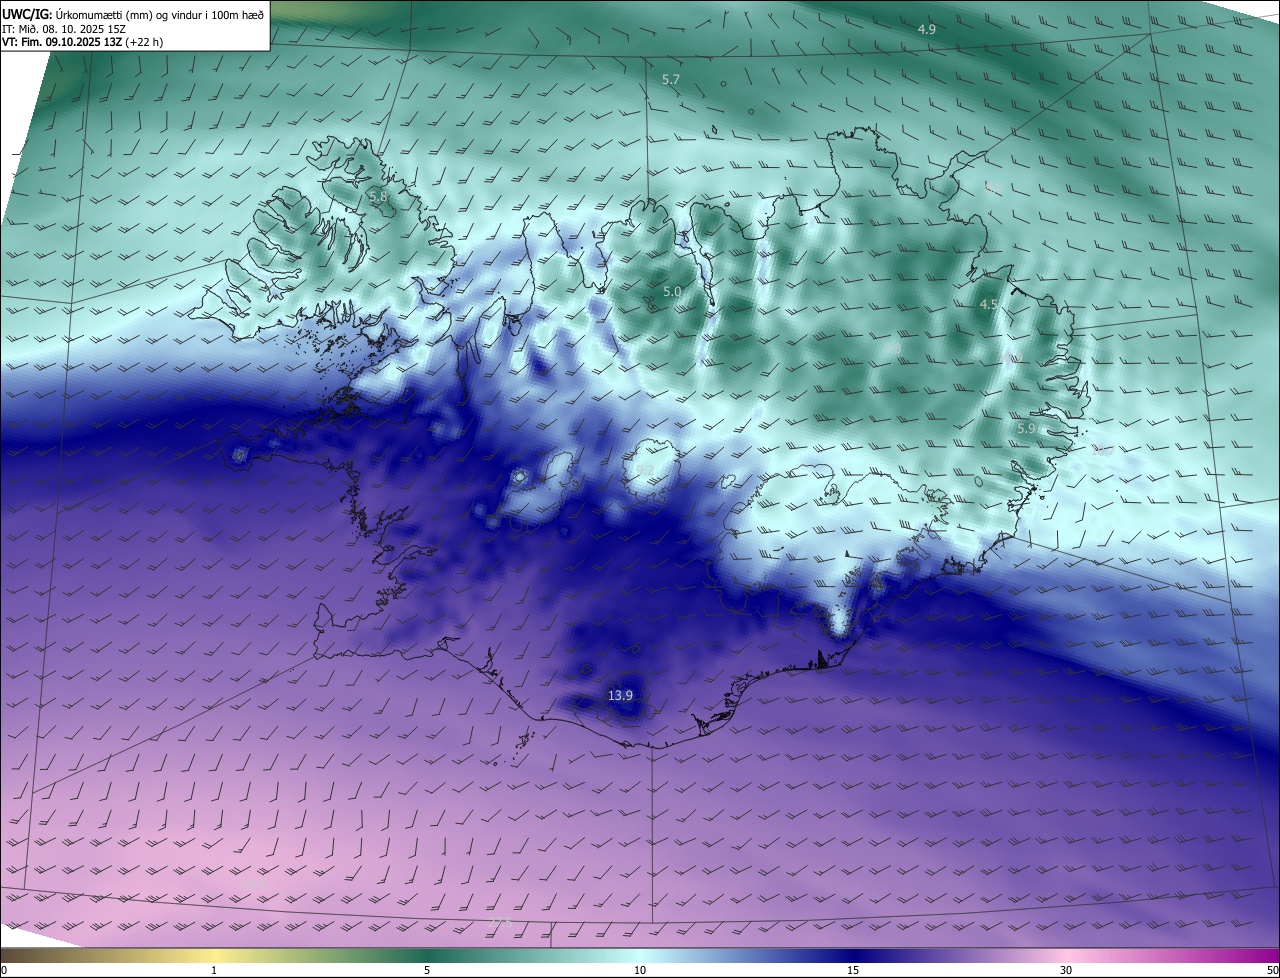This screenshot has width=1280, height=978.
Task: Click the colorbar tick label 50
Action: tap(1273, 971)
